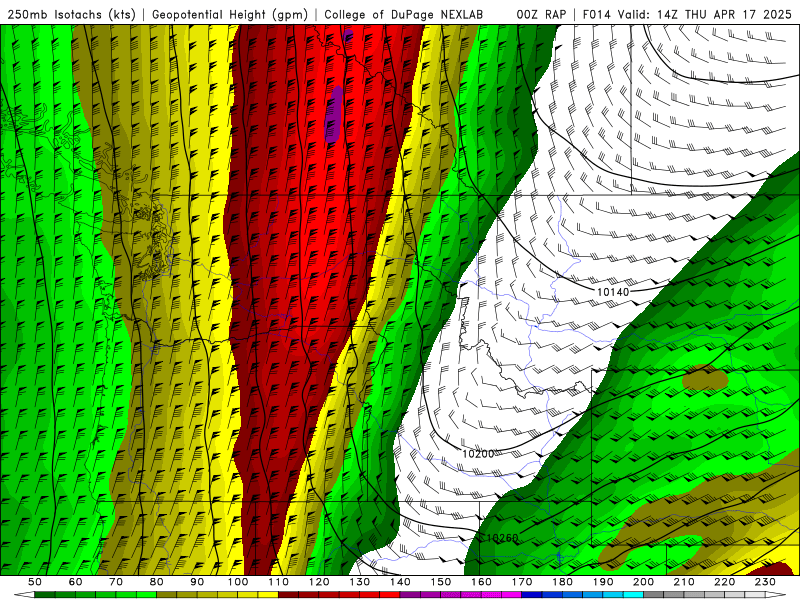Pick the dark purple swatch starting at 140
The image size is (800, 600).
(x=410, y=595)
